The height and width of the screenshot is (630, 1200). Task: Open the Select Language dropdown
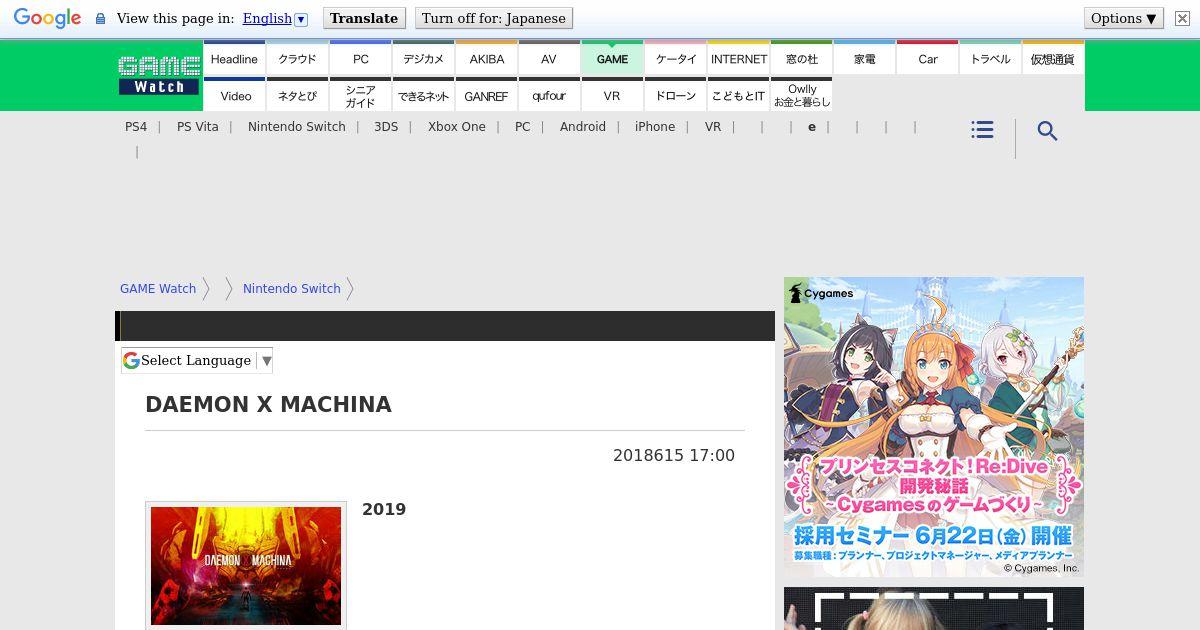coord(197,360)
